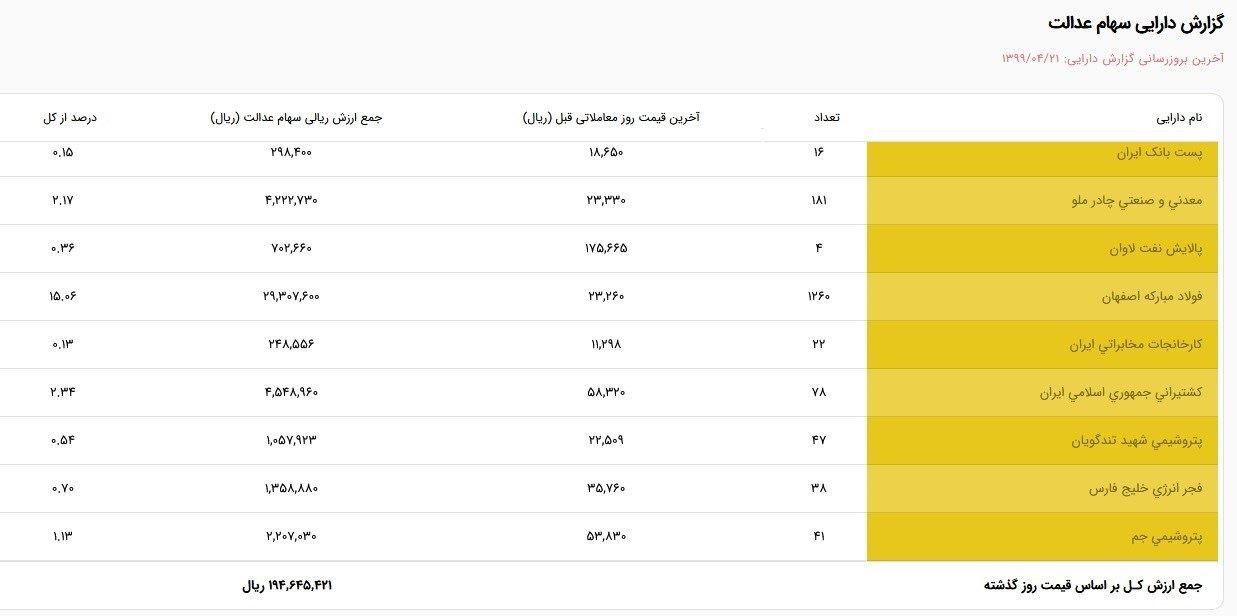Click the total value amount in rials
Screen dimensions: 1237x616
point(287,585)
